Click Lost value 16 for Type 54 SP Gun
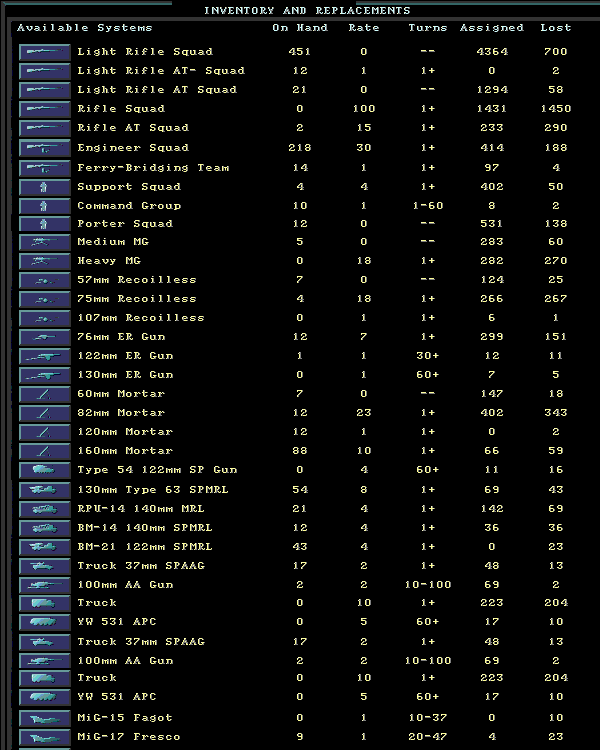The width and height of the screenshot is (600, 750). pos(556,470)
